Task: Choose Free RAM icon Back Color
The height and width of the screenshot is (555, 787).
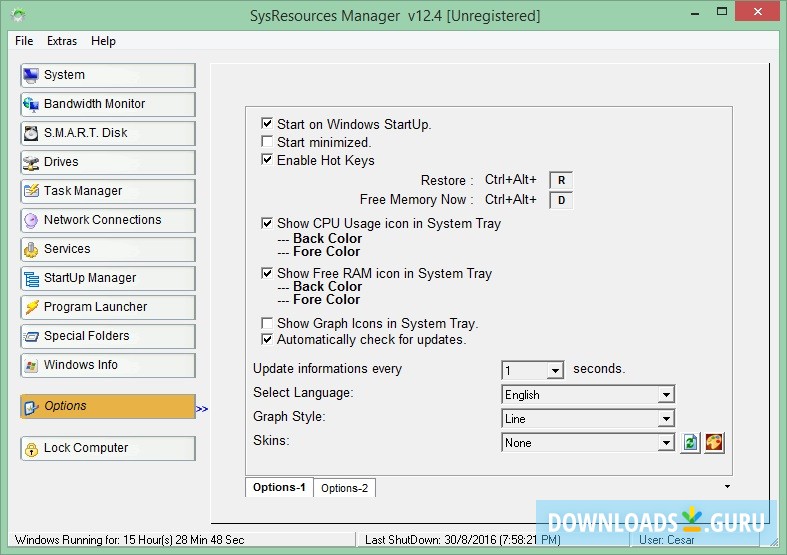Action: (327, 287)
